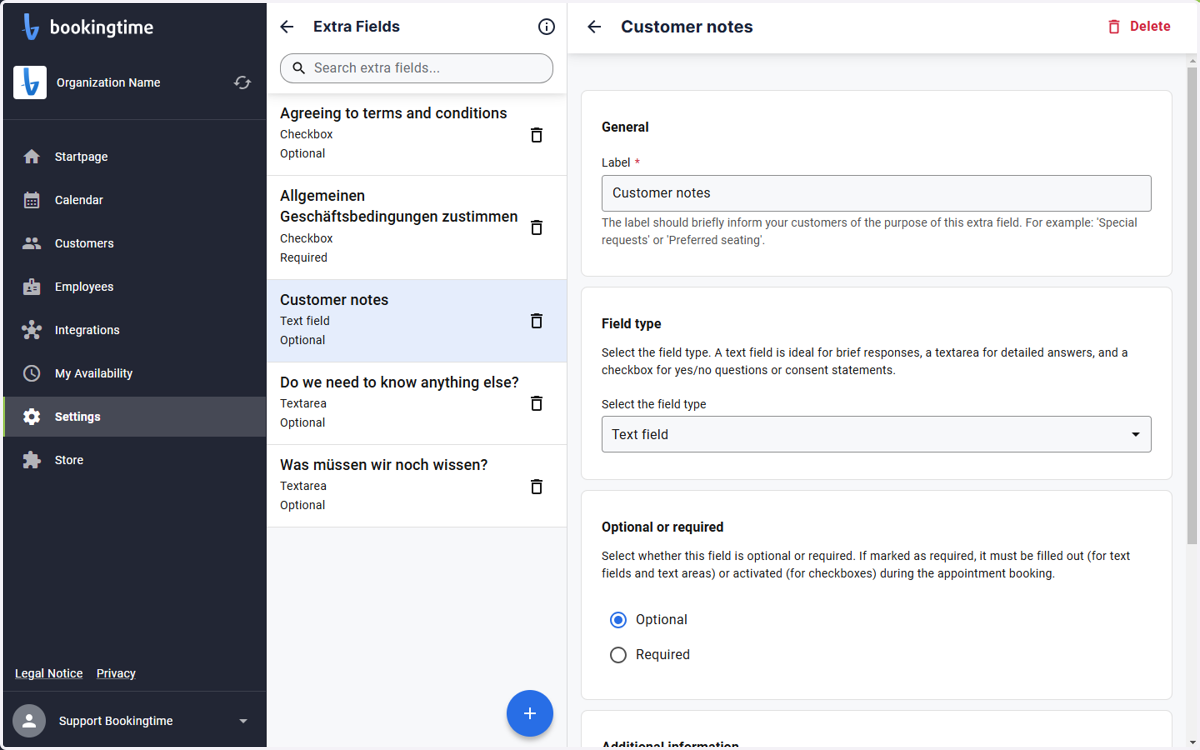Focus the Search extra fields input

416,68
